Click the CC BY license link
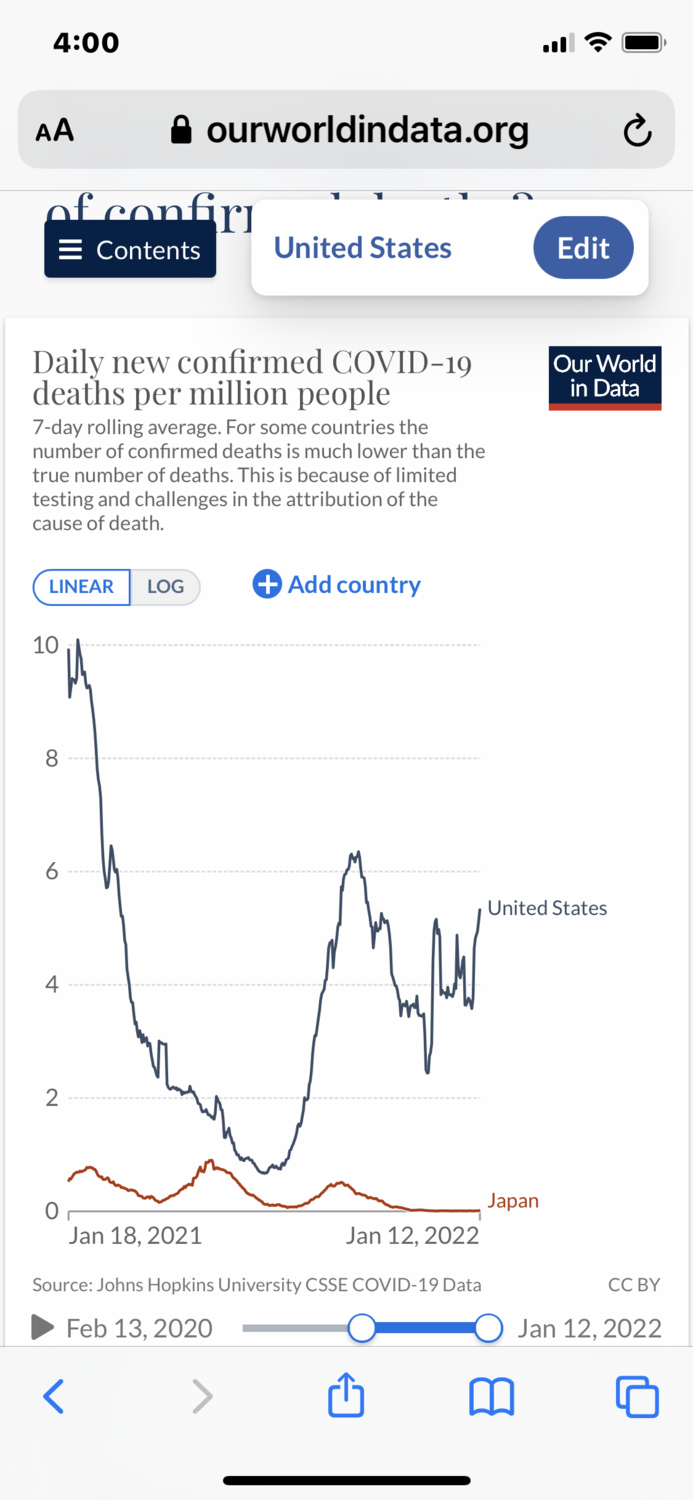The width and height of the screenshot is (693, 1500). point(634,1285)
